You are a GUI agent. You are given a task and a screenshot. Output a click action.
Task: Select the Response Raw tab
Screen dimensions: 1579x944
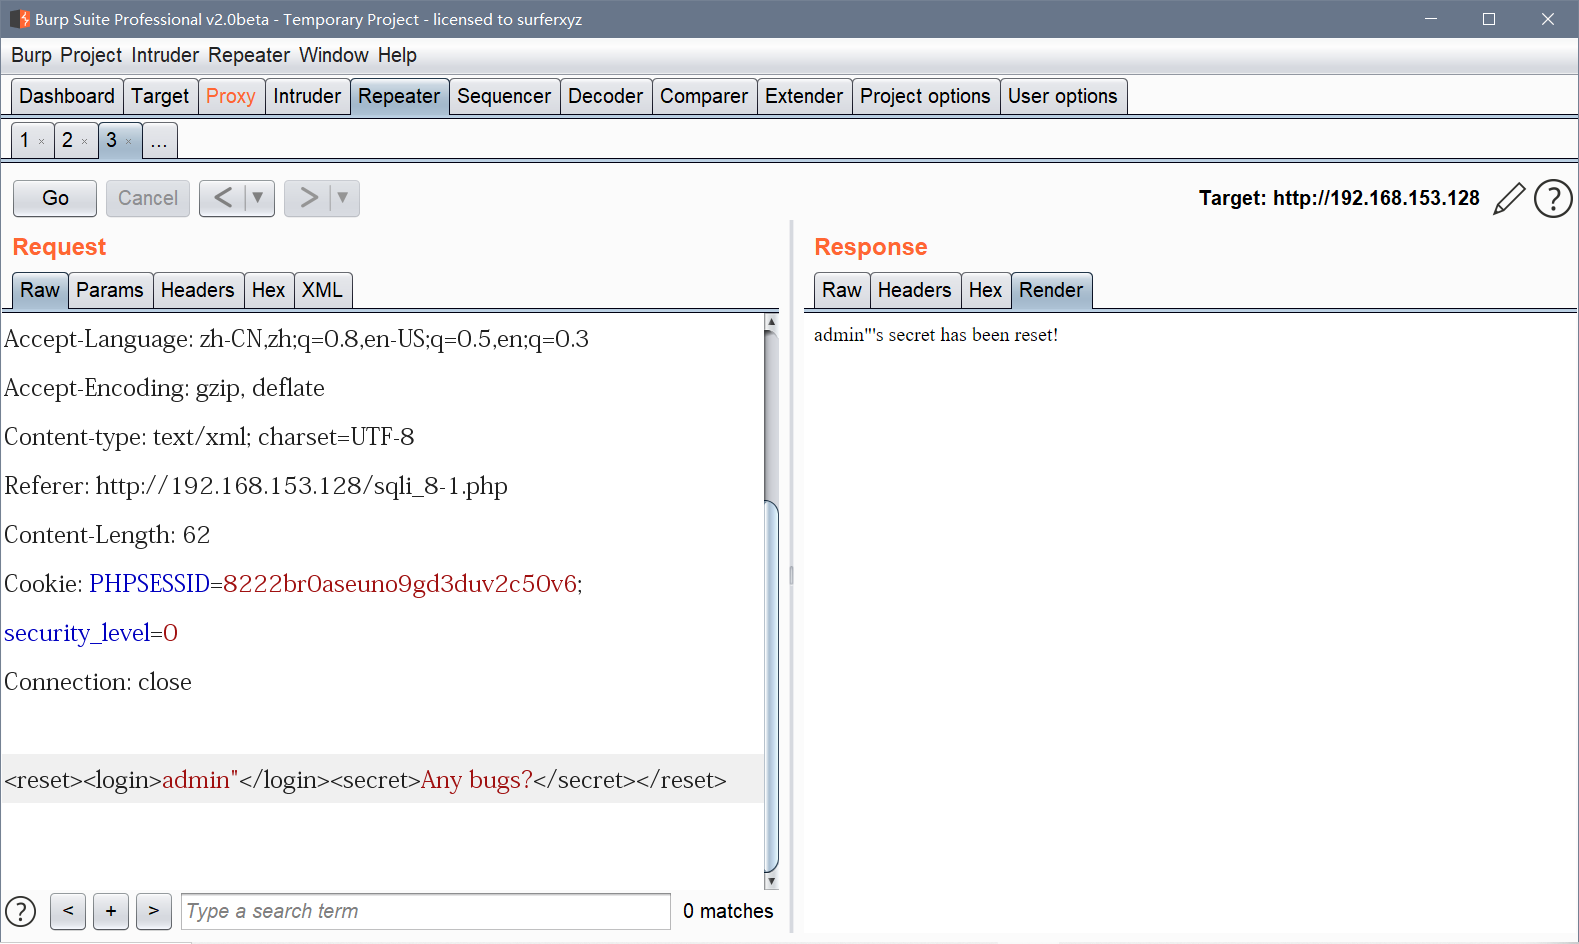842,290
